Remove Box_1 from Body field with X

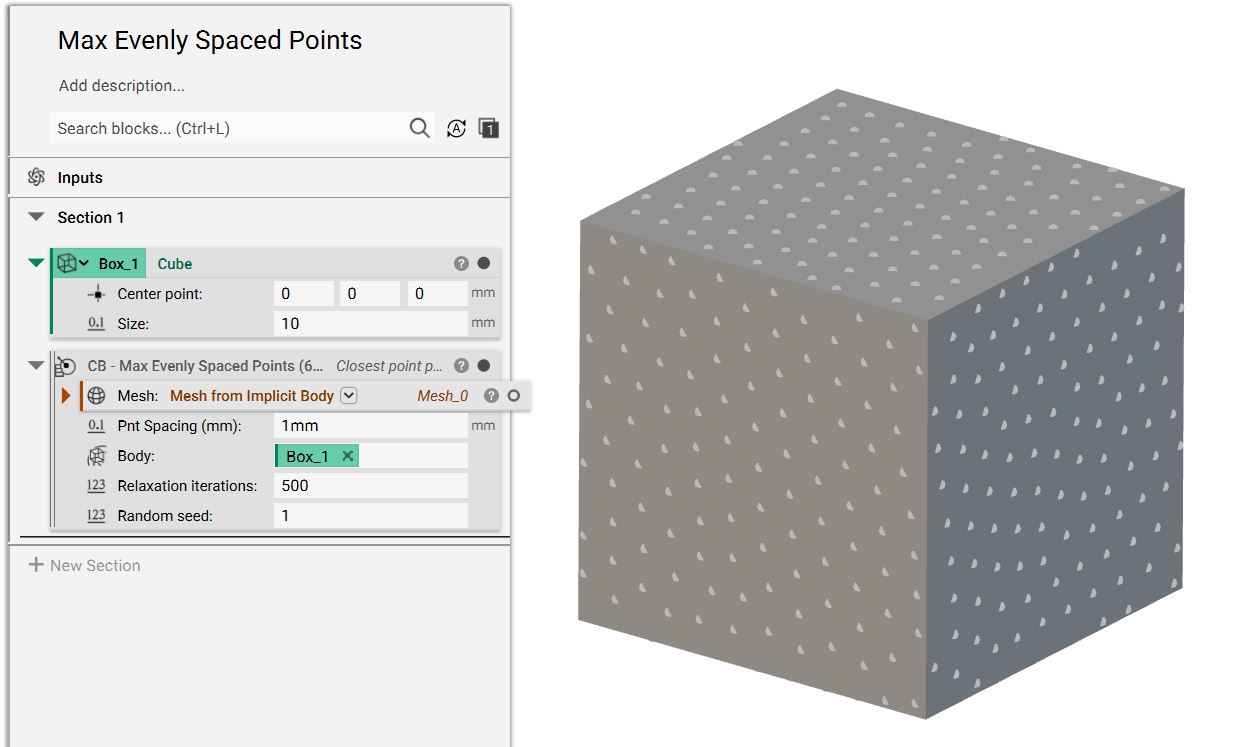(347, 456)
